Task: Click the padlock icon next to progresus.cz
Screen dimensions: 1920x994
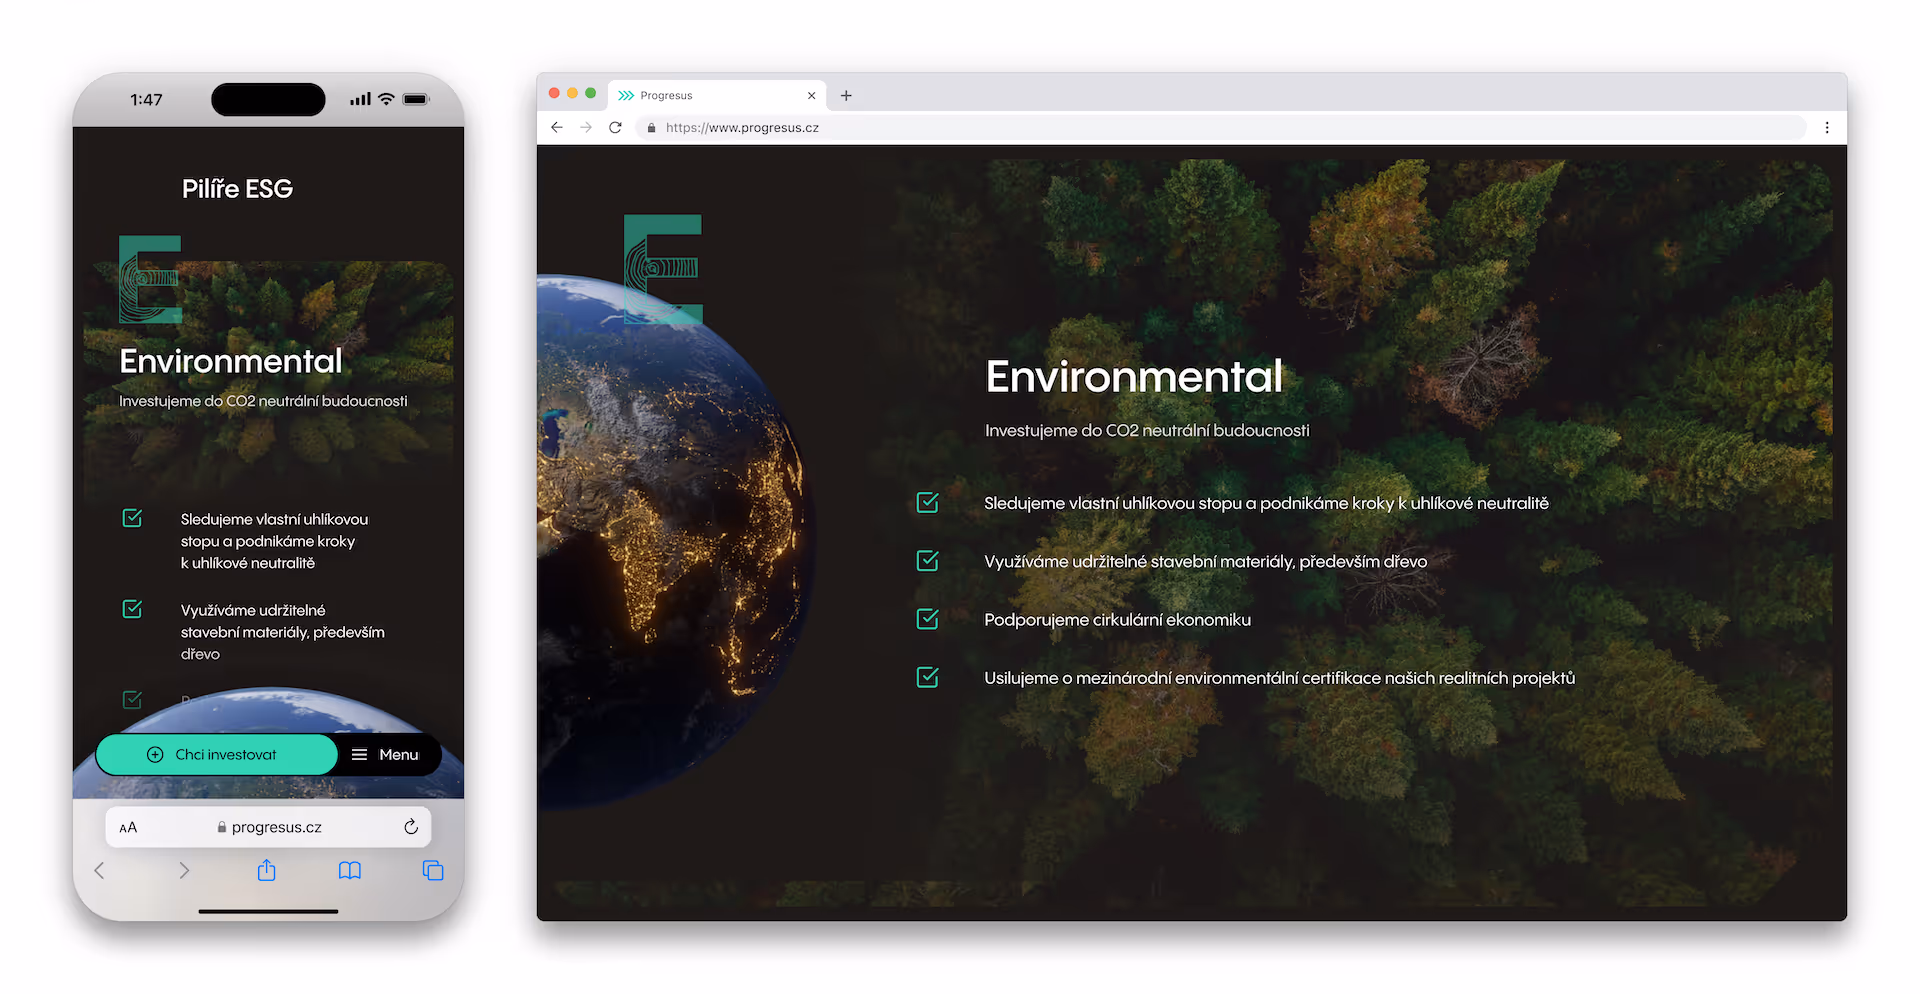Action: 222,826
